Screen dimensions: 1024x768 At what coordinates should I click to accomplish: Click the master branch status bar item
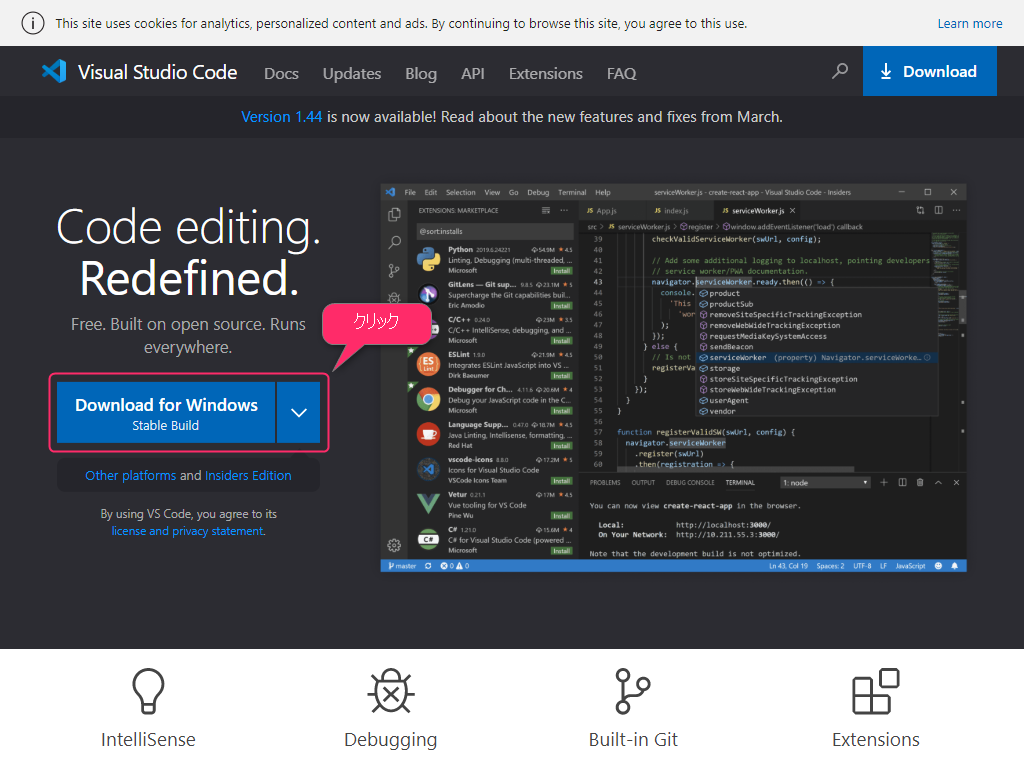402,566
